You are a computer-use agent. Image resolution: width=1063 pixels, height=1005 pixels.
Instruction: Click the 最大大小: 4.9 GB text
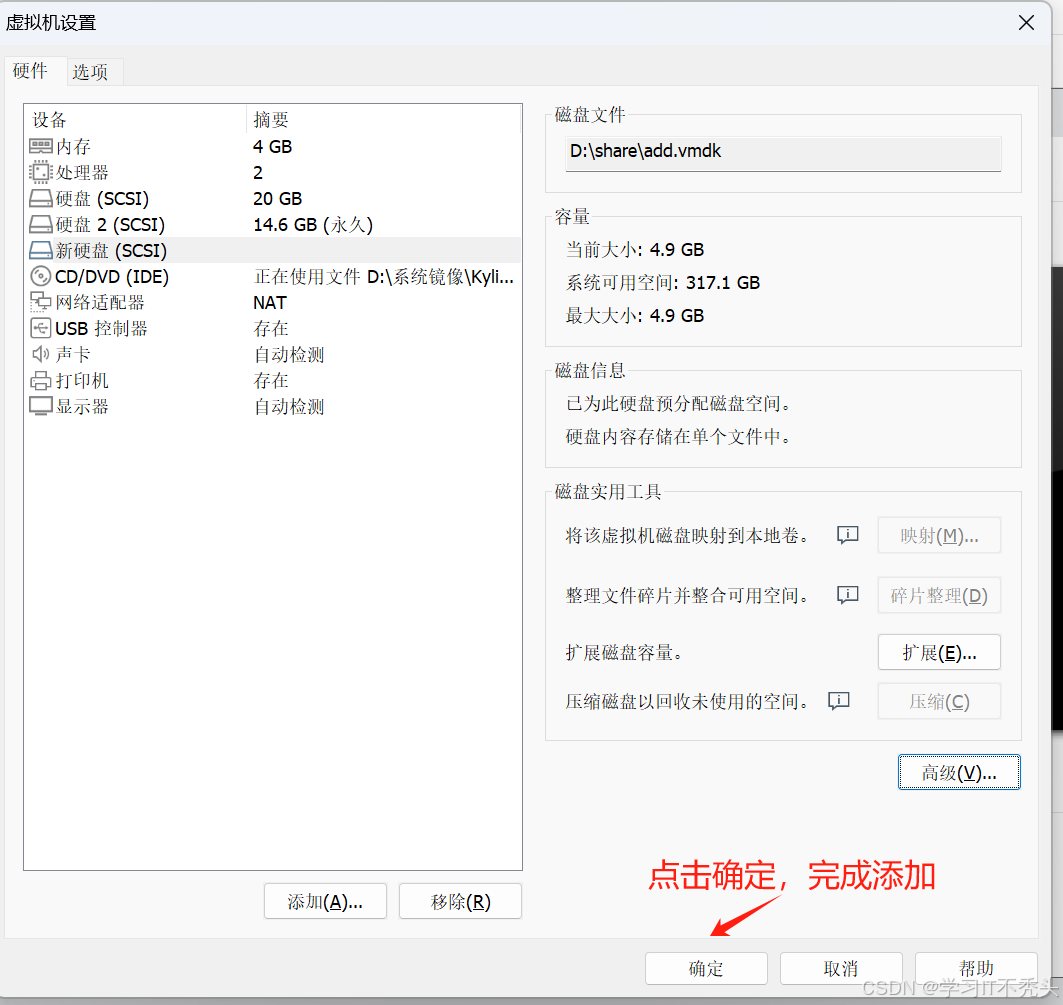(635, 315)
